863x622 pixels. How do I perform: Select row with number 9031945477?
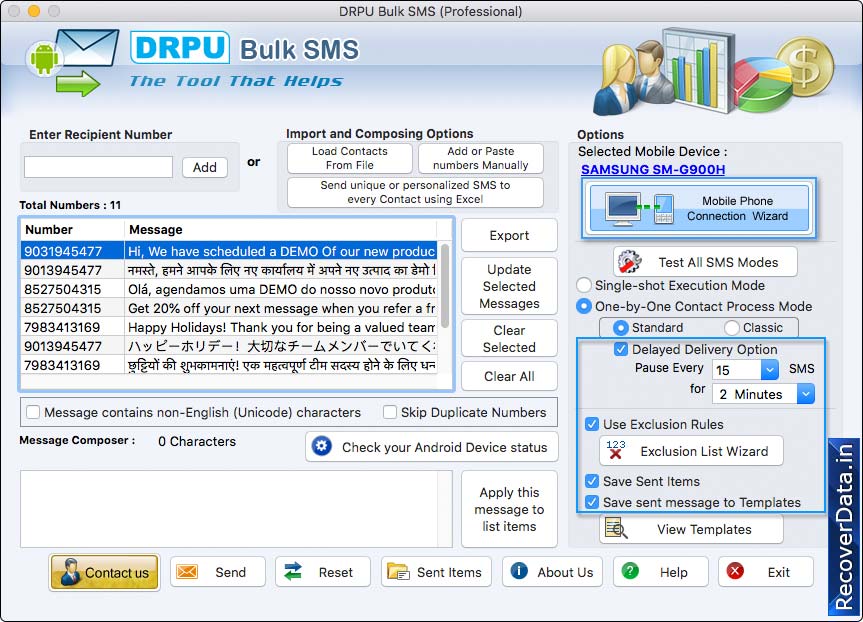click(229, 251)
